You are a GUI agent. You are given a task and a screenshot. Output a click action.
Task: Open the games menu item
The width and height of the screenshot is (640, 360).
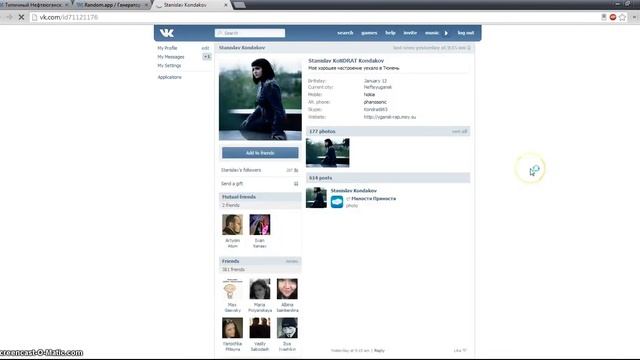click(x=369, y=33)
